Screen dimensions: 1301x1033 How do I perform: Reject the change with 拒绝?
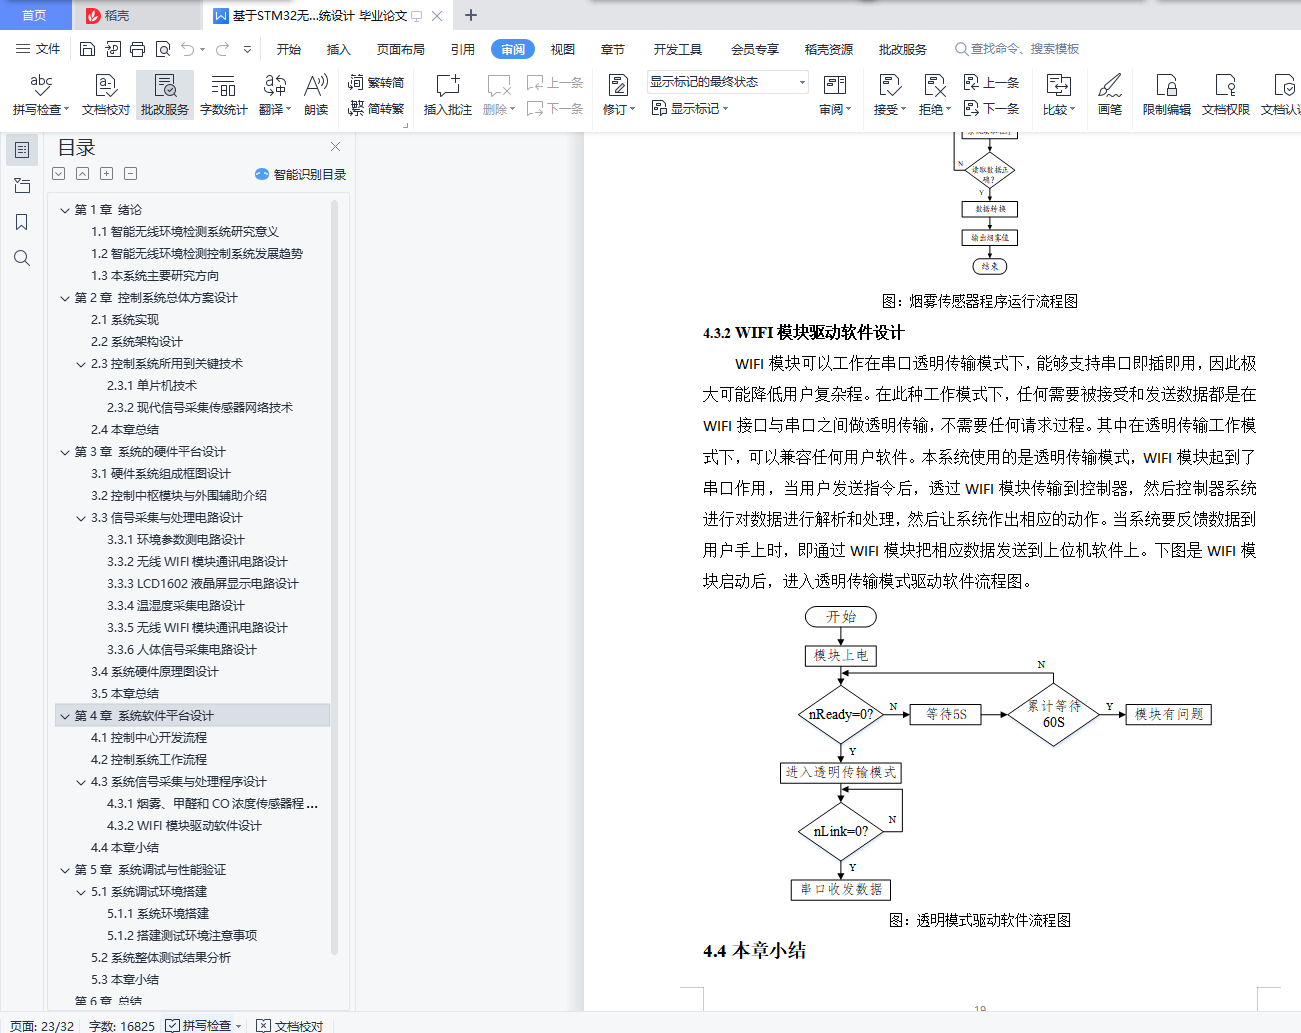click(935, 95)
